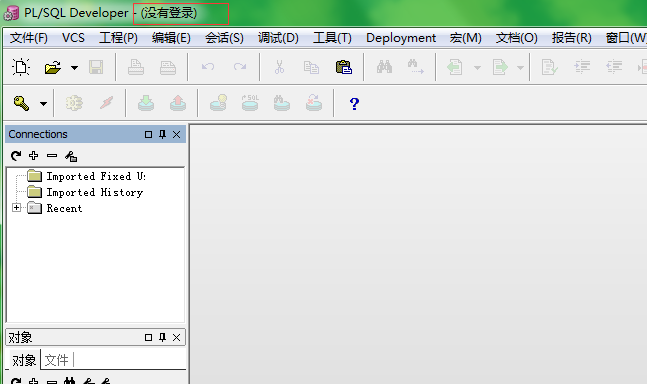Click the Explain plan lightbulb icon
Image resolution: width=647 pixels, height=384 pixels.
(218, 103)
